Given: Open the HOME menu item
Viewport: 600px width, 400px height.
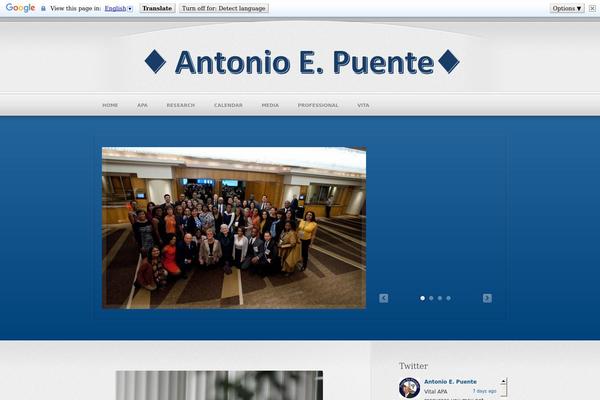Looking at the screenshot, I should tap(110, 105).
